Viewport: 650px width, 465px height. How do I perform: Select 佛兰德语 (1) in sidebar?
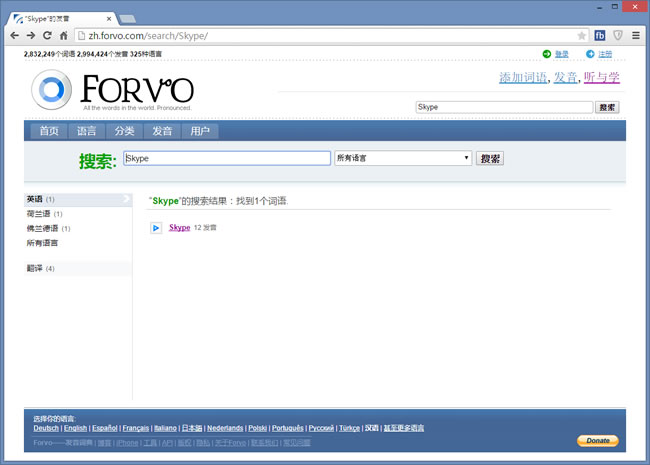pos(49,228)
